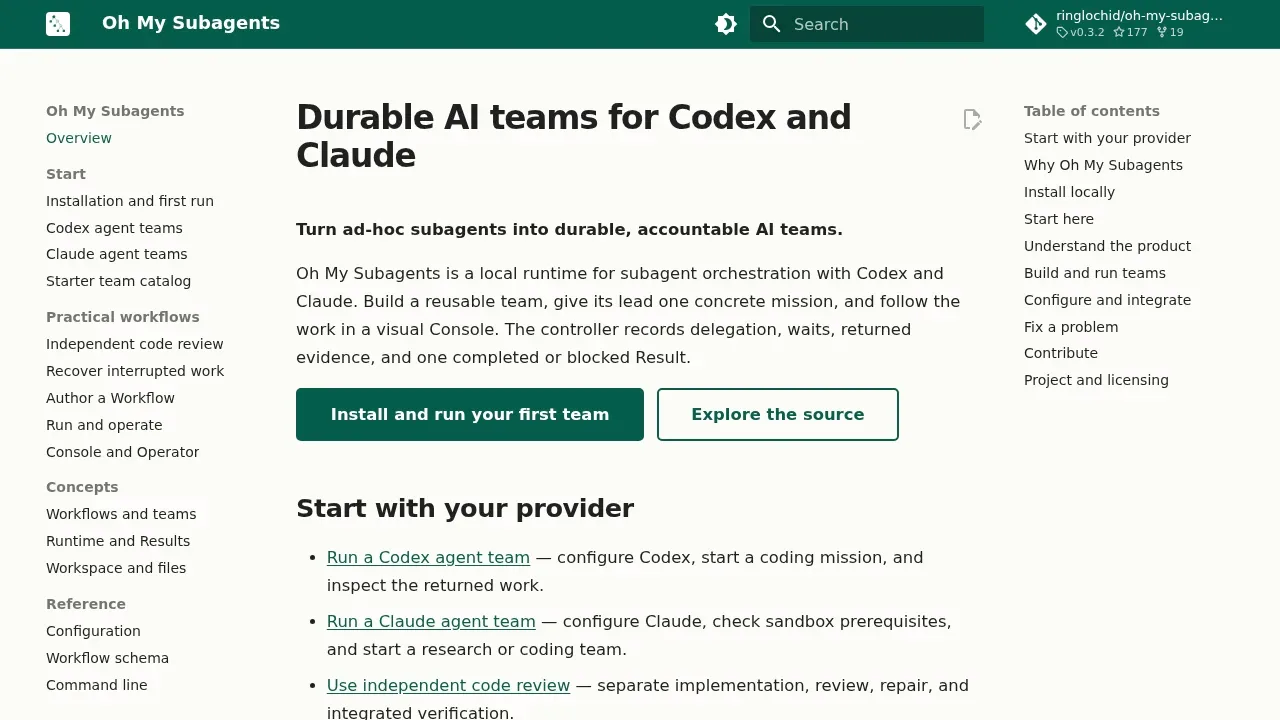Navigate to Run and operate

104,425
